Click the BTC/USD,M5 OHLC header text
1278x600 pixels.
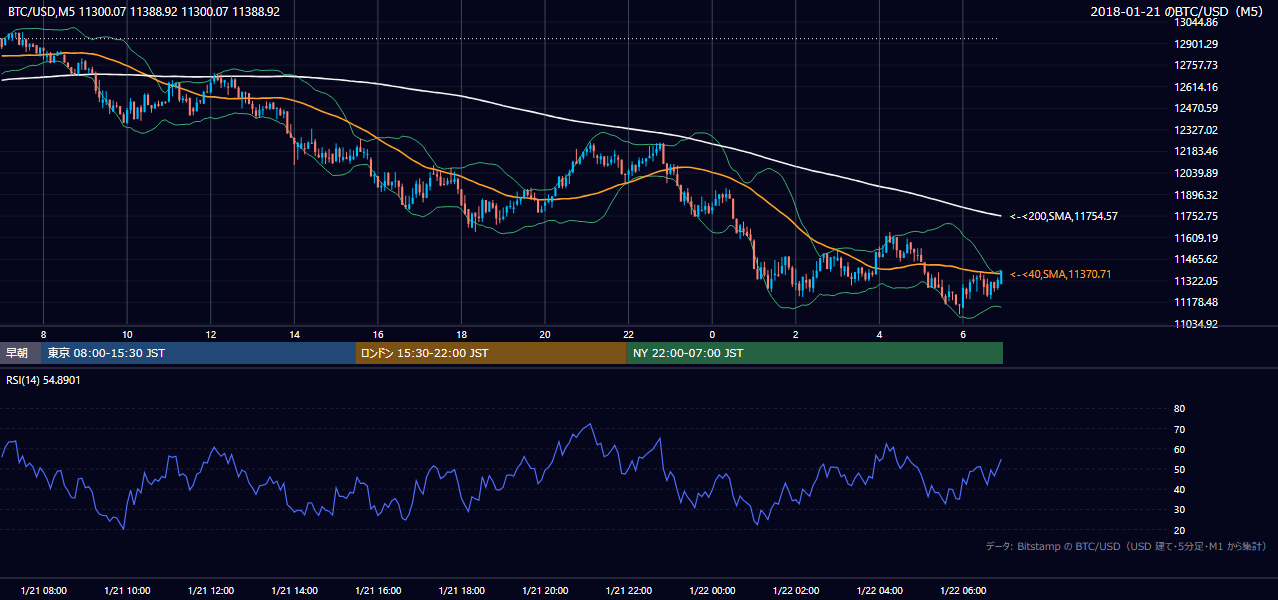pos(144,12)
